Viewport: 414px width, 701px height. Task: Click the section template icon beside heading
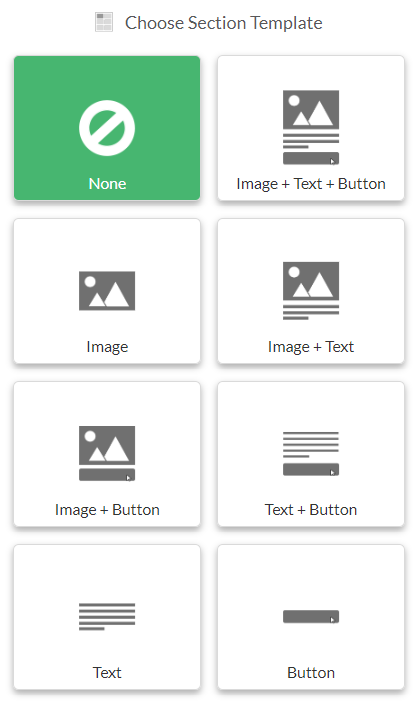[x=104, y=22]
